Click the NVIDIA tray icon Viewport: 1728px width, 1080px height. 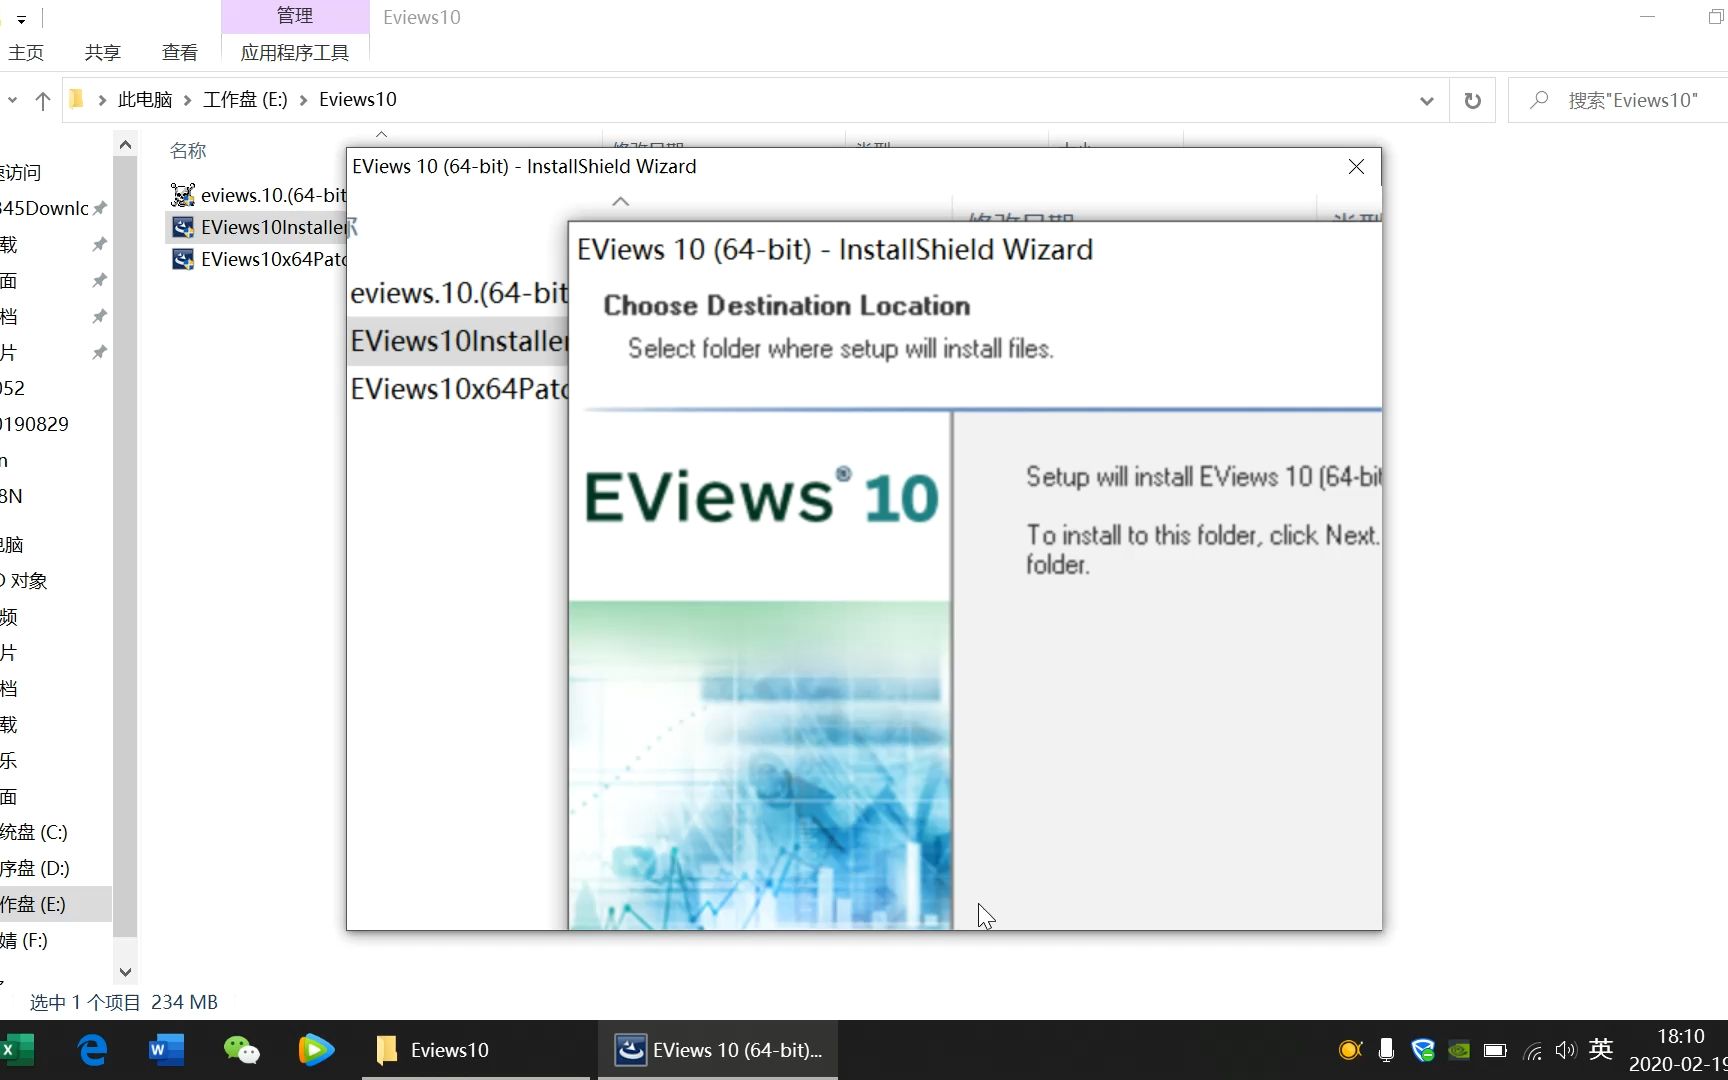click(1459, 1050)
